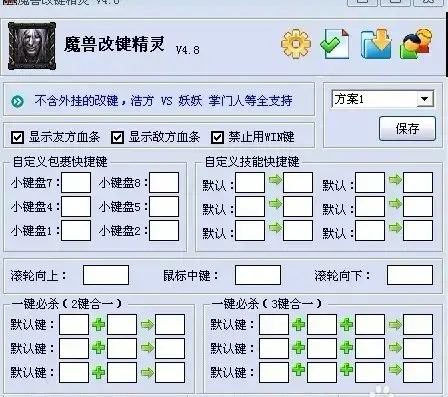Click the 鼠标中键 input field
This screenshot has width=448, height=397.
point(258,275)
